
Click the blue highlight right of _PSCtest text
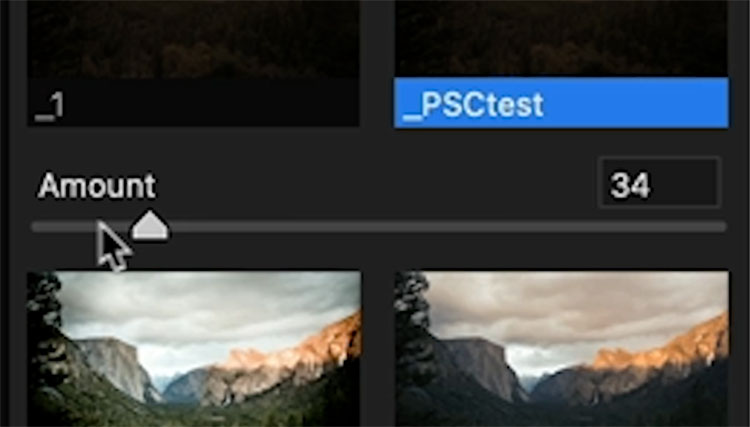tap(636, 103)
